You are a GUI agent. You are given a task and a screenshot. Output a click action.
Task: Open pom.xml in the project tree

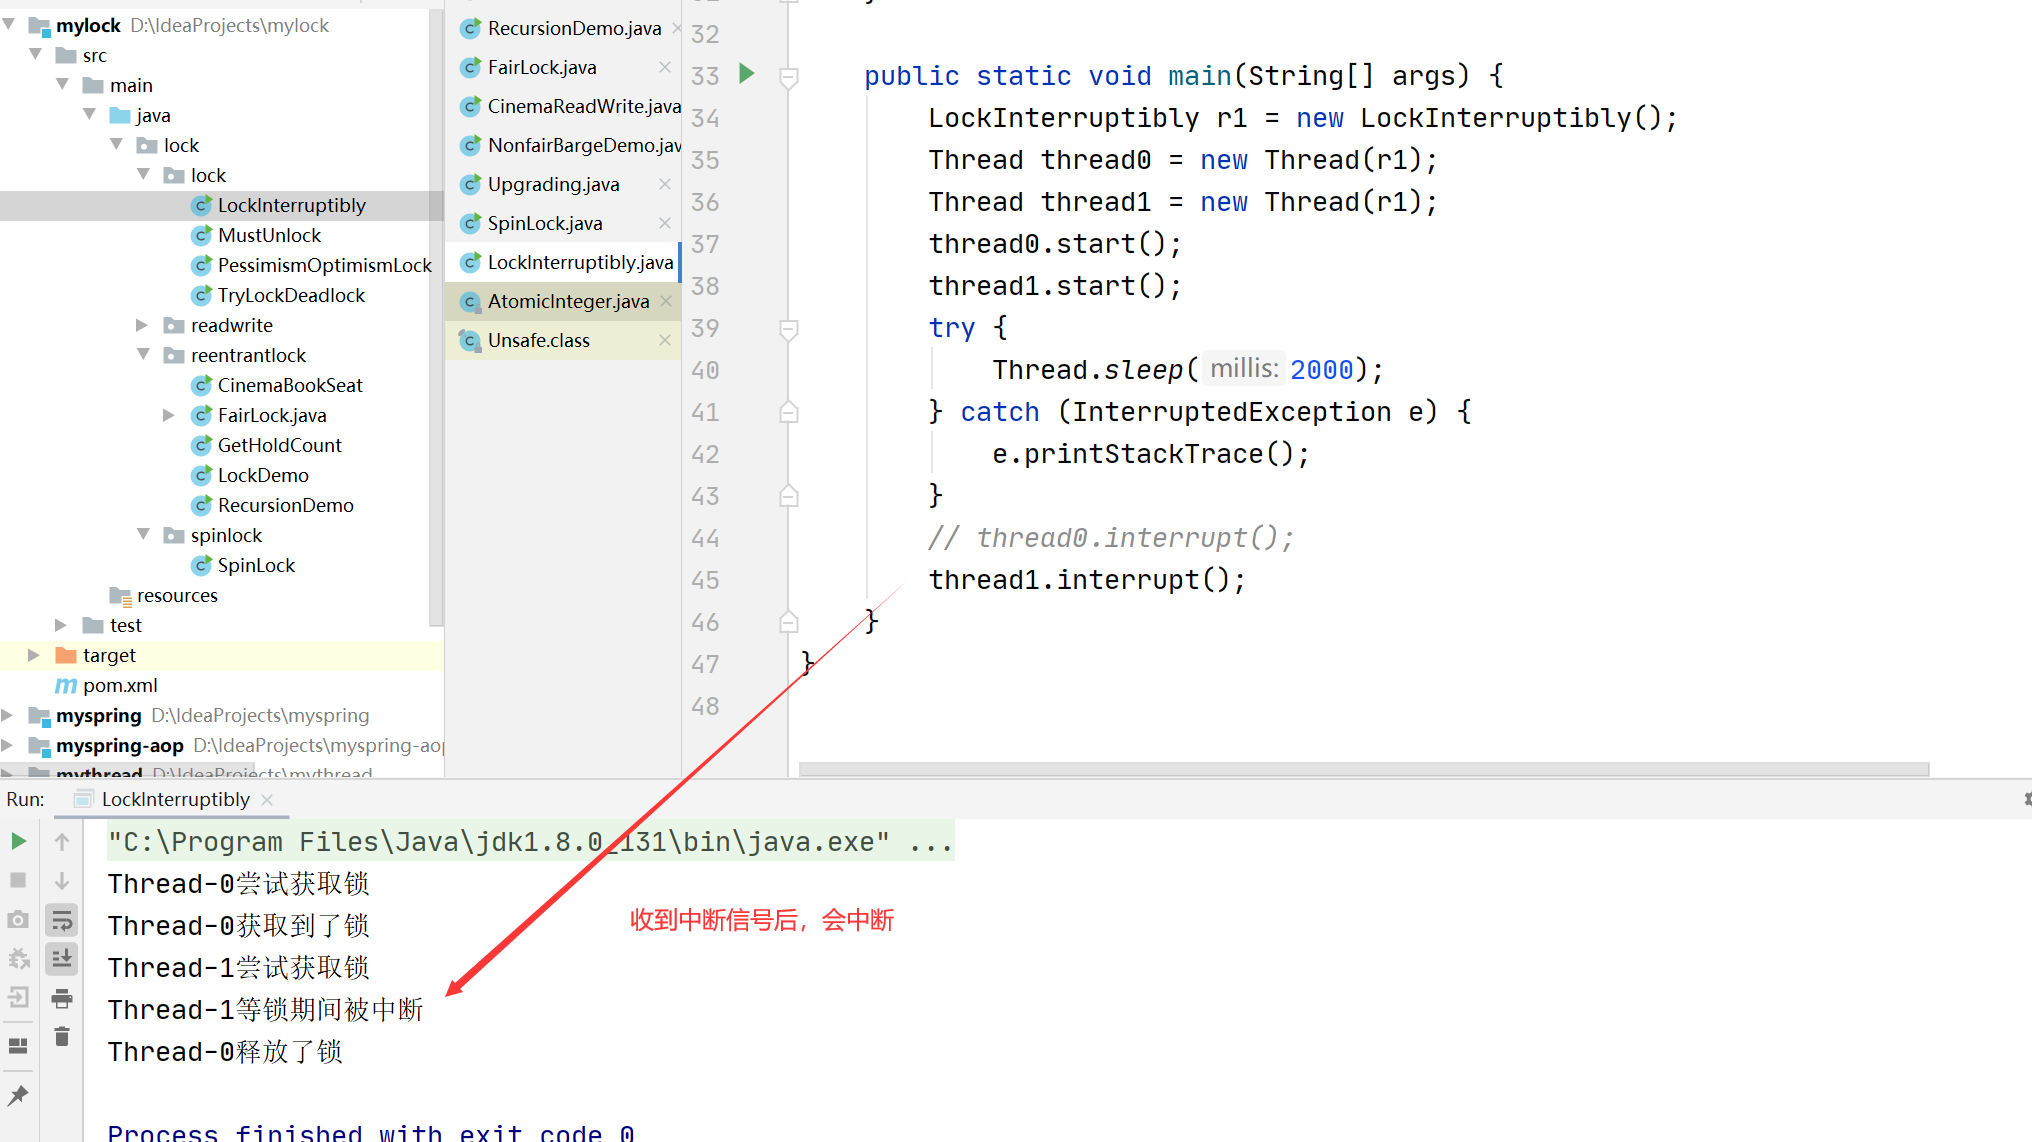click(x=120, y=685)
